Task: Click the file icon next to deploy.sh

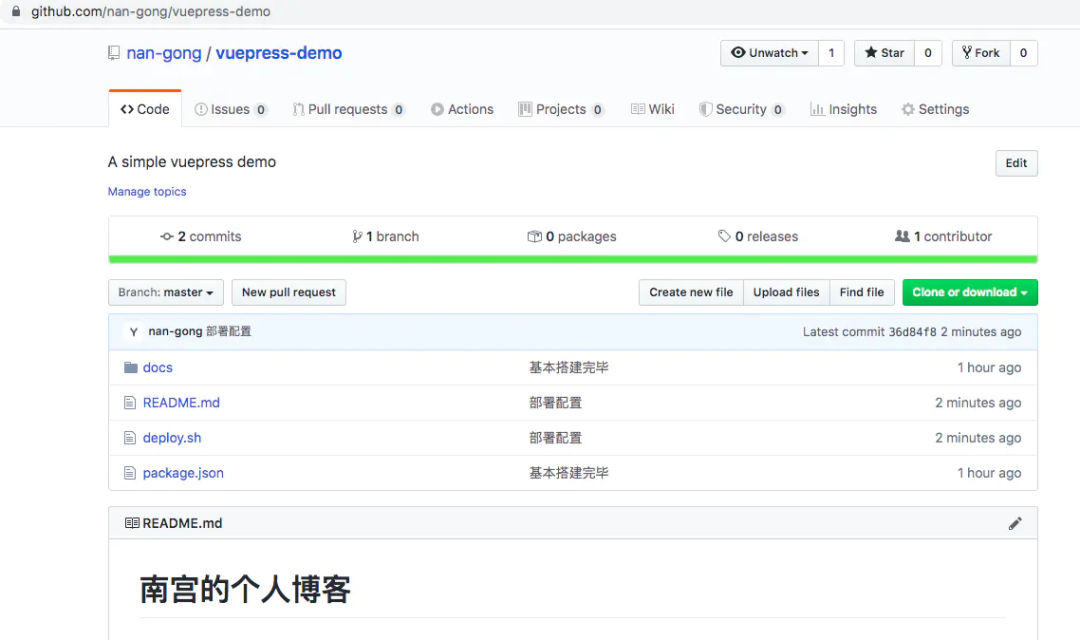Action: pyautogui.click(x=129, y=437)
